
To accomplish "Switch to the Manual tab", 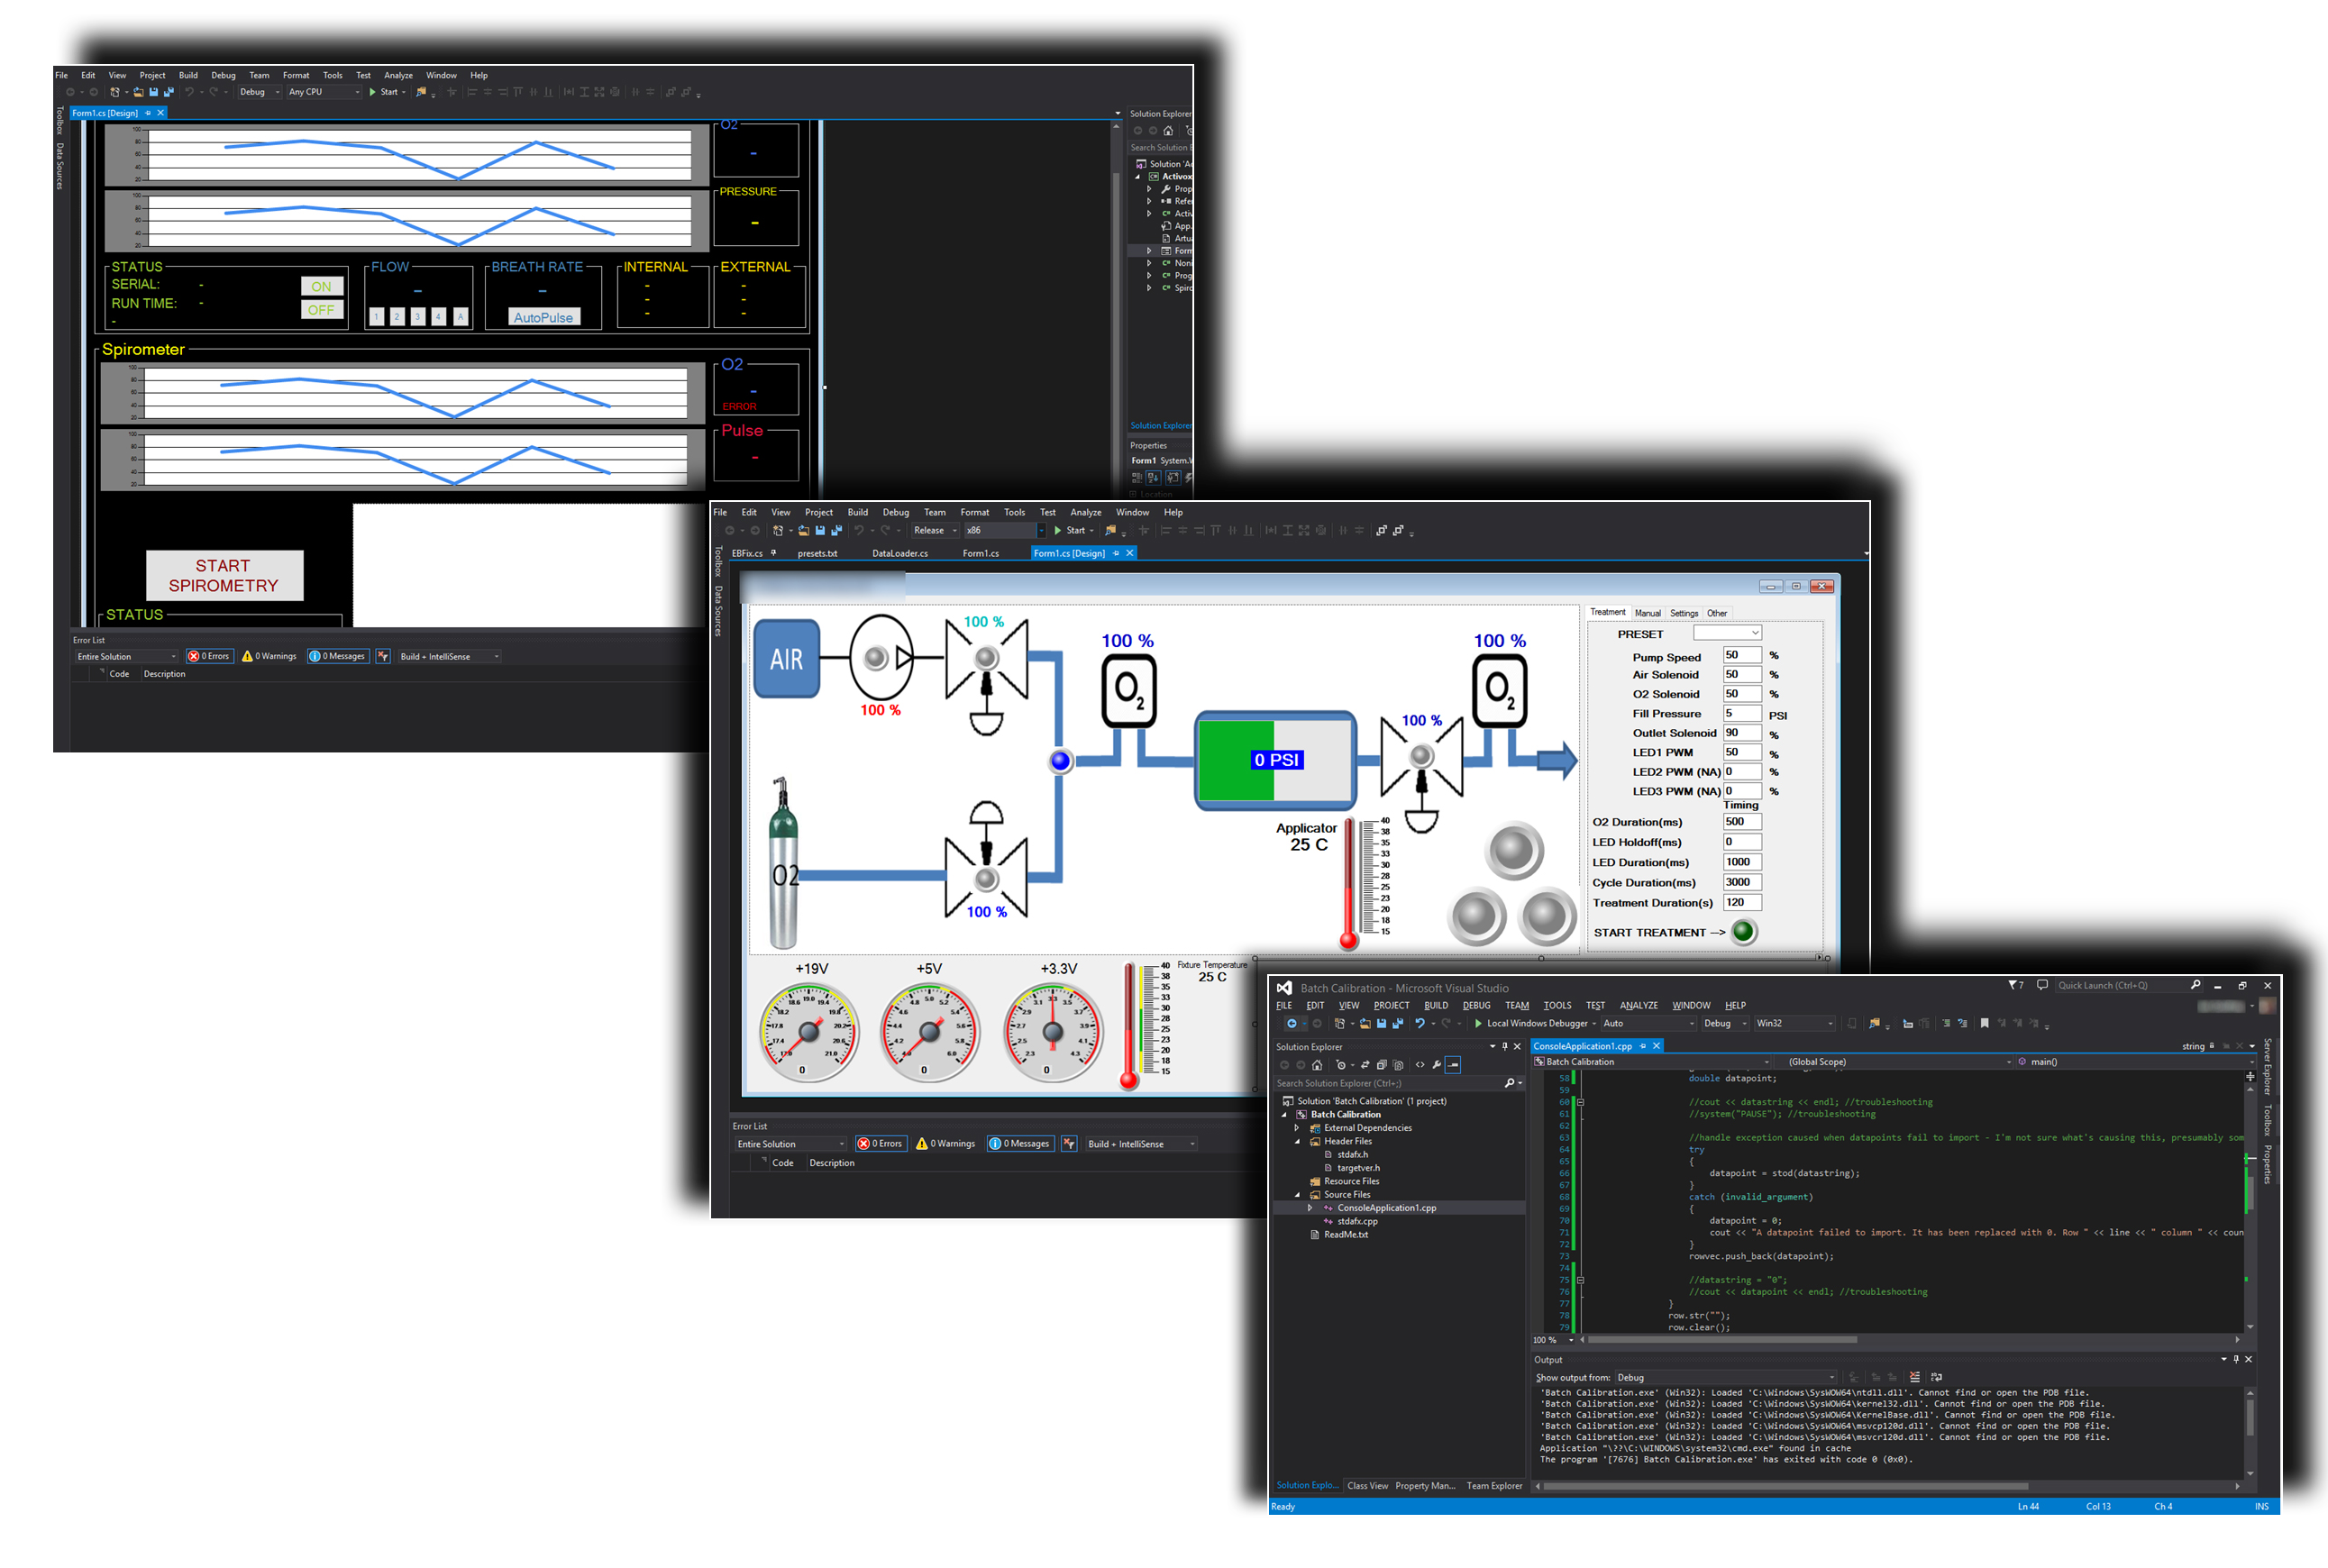I will pos(1647,613).
